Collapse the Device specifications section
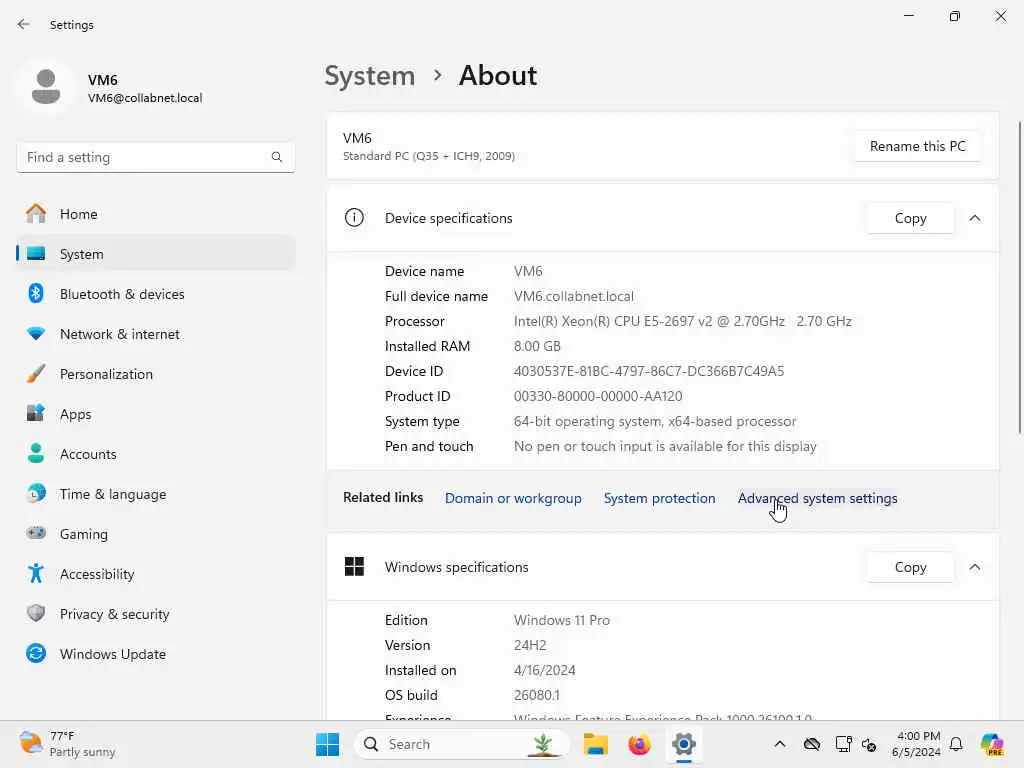Image resolution: width=1024 pixels, height=768 pixels. pyautogui.click(x=974, y=218)
